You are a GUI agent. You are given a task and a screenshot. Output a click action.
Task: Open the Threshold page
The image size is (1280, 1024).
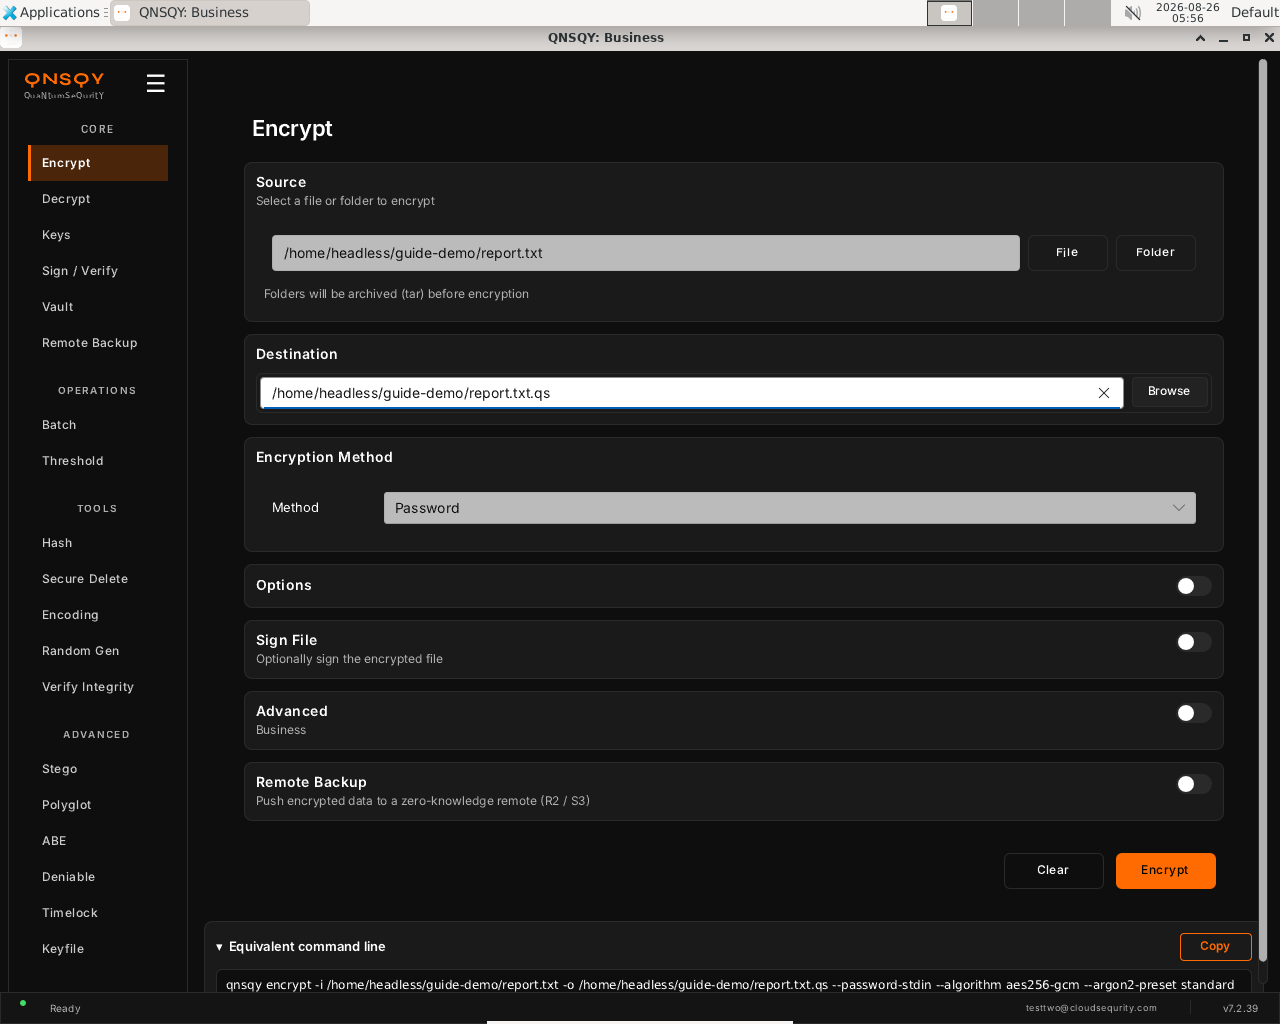point(98,461)
